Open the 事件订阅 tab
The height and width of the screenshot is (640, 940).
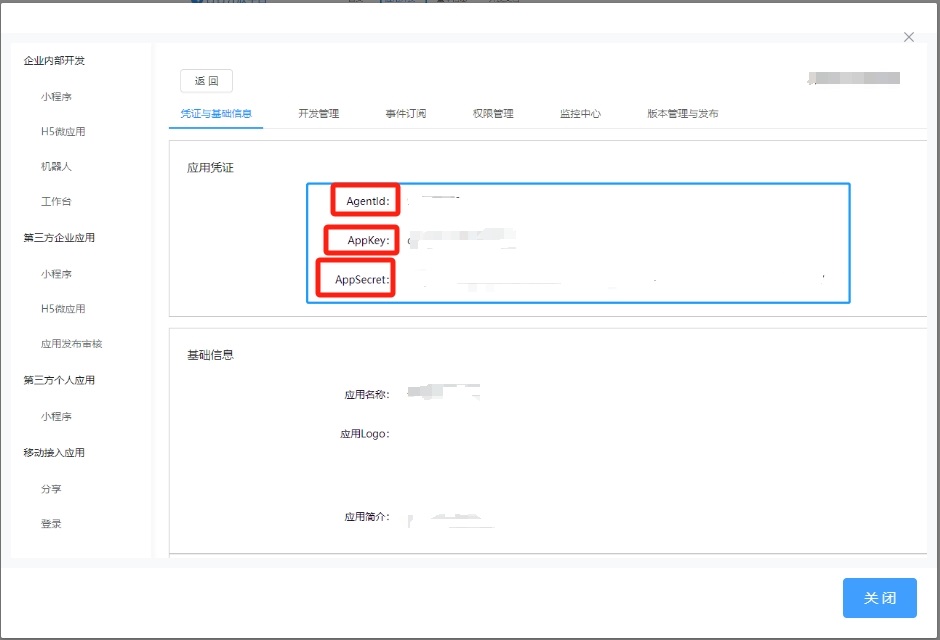[406, 114]
